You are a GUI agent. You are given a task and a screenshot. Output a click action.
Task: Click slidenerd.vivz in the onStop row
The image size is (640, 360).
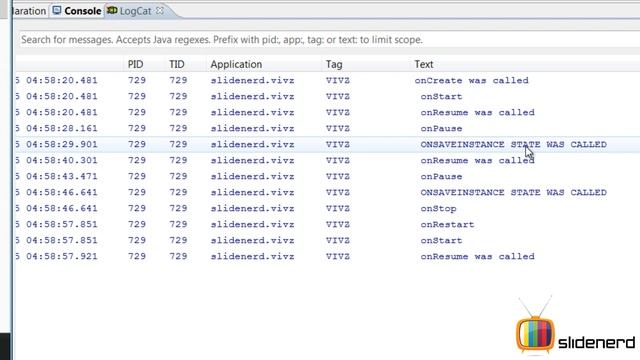[x=252, y=208]
